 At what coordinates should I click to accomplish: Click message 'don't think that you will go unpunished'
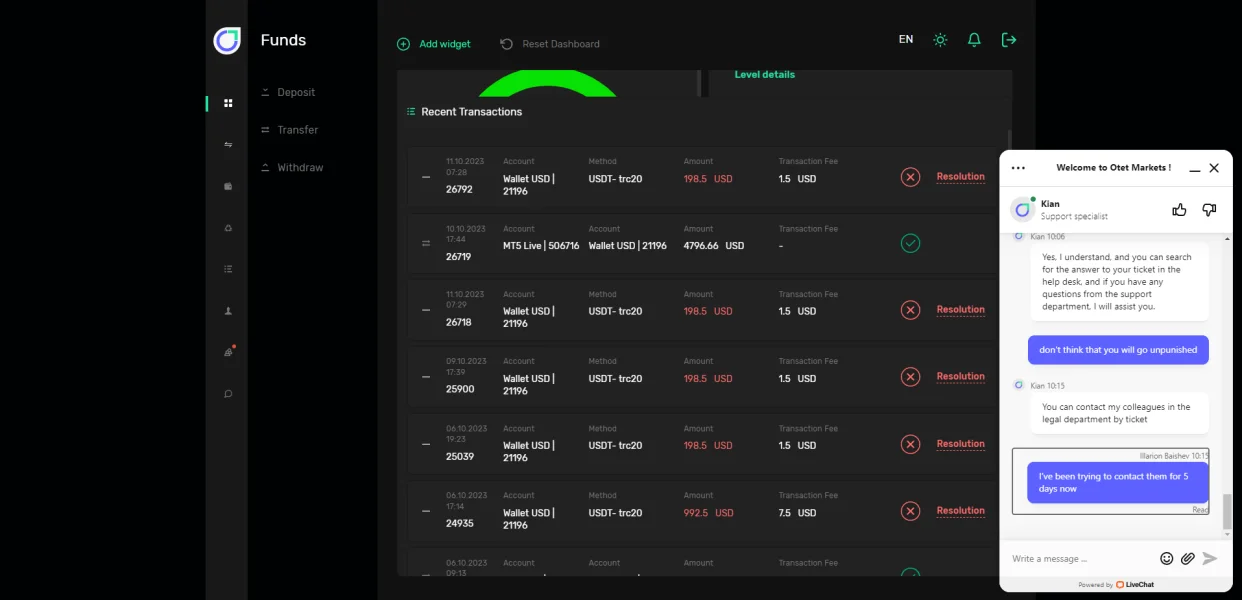(x=1118, y=350)
